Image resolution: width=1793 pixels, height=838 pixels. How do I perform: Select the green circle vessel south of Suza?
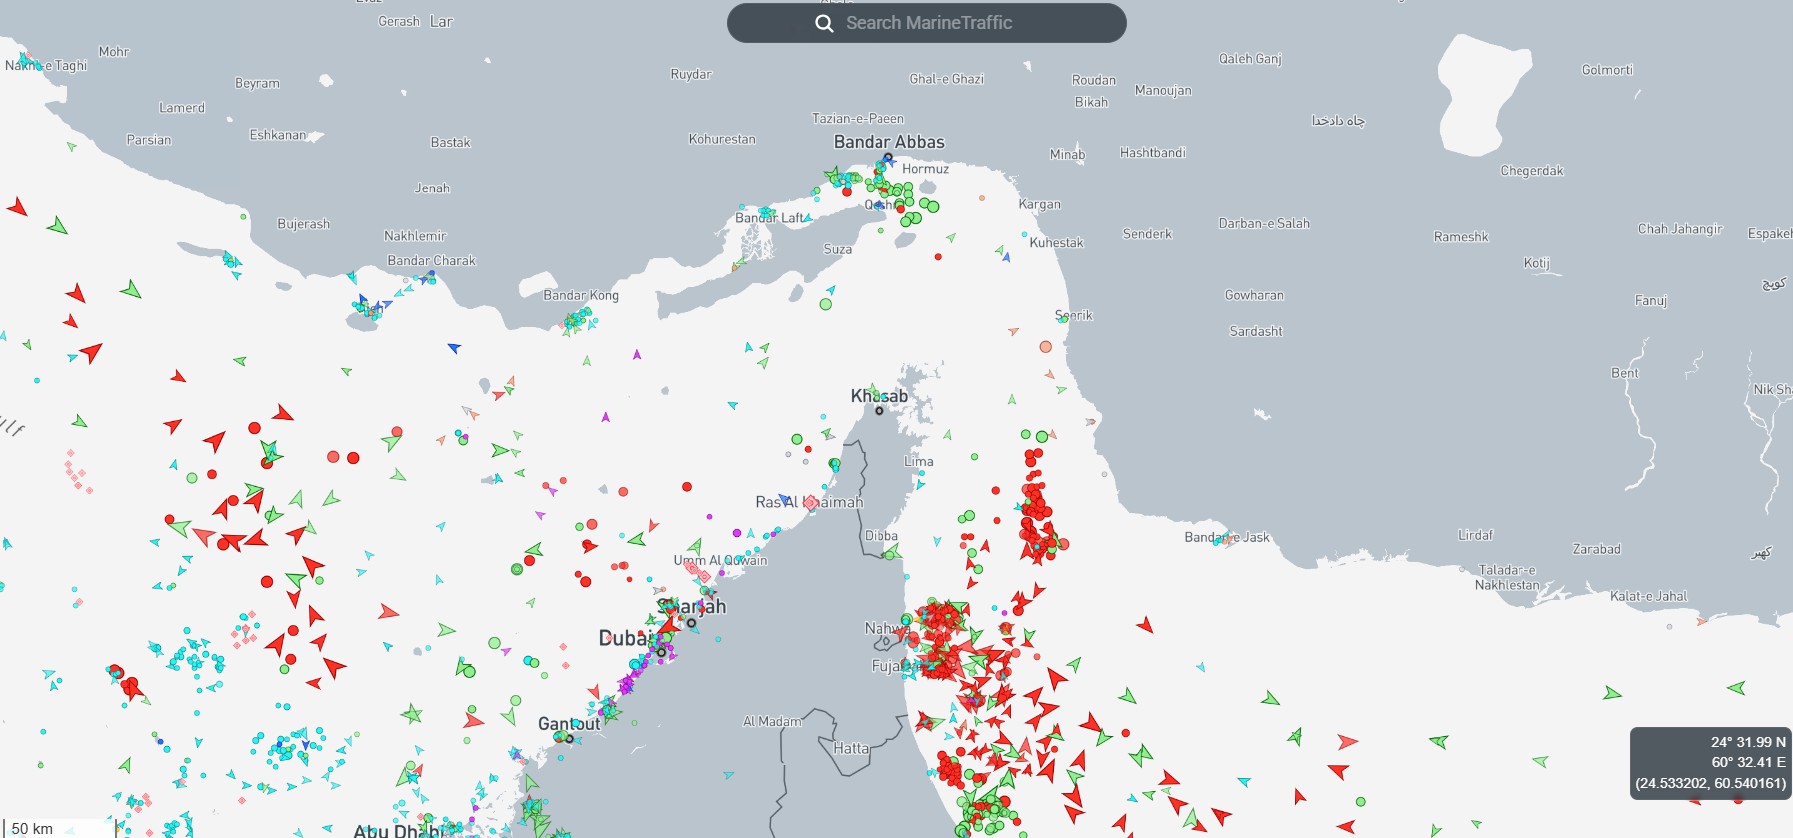tap(826, 304)
